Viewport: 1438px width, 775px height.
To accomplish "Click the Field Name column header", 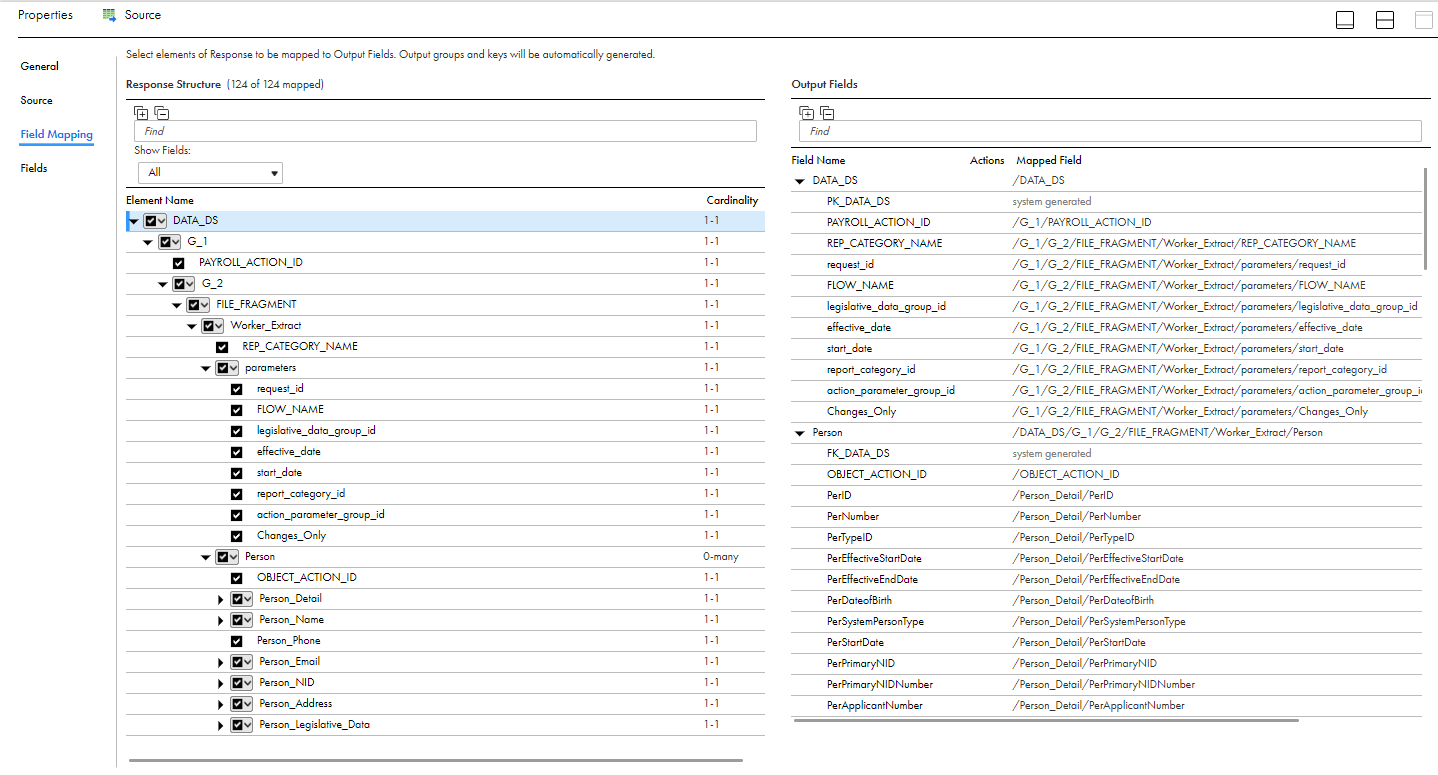I will click(818, 160).
